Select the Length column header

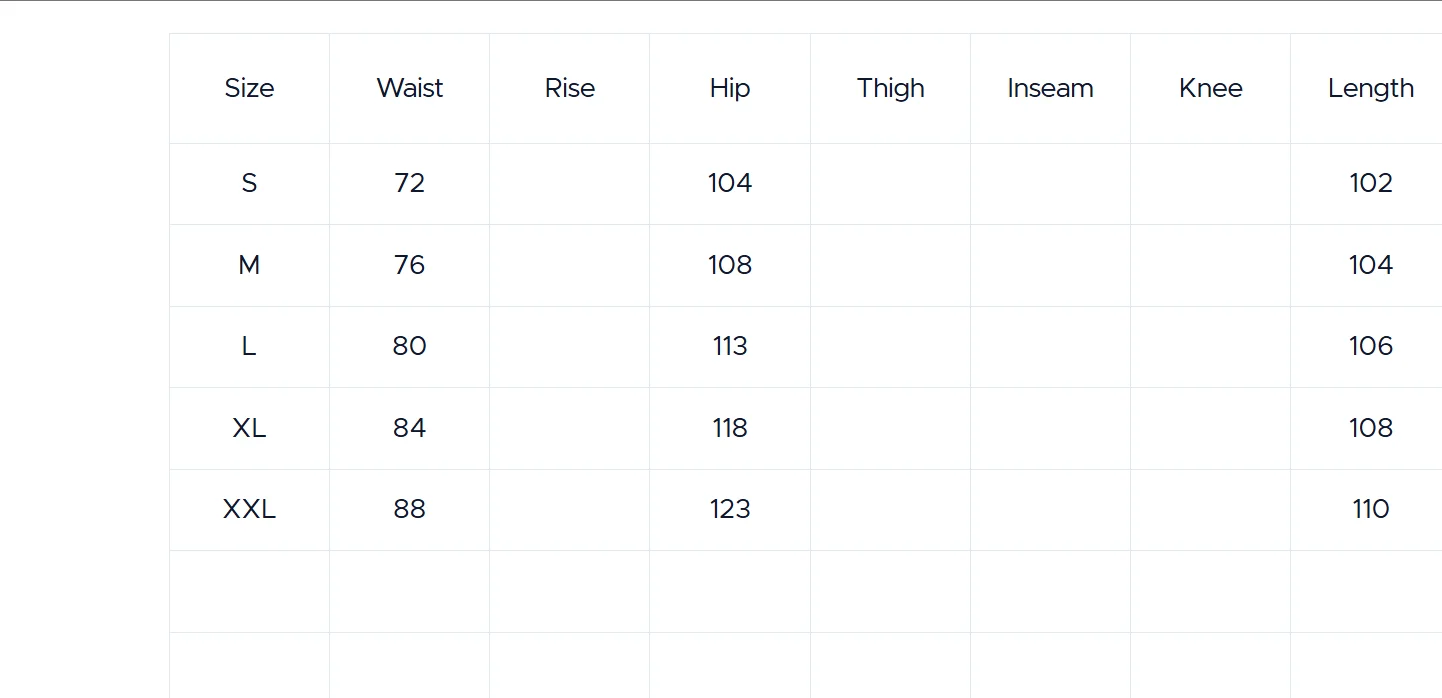(1370, 88)
